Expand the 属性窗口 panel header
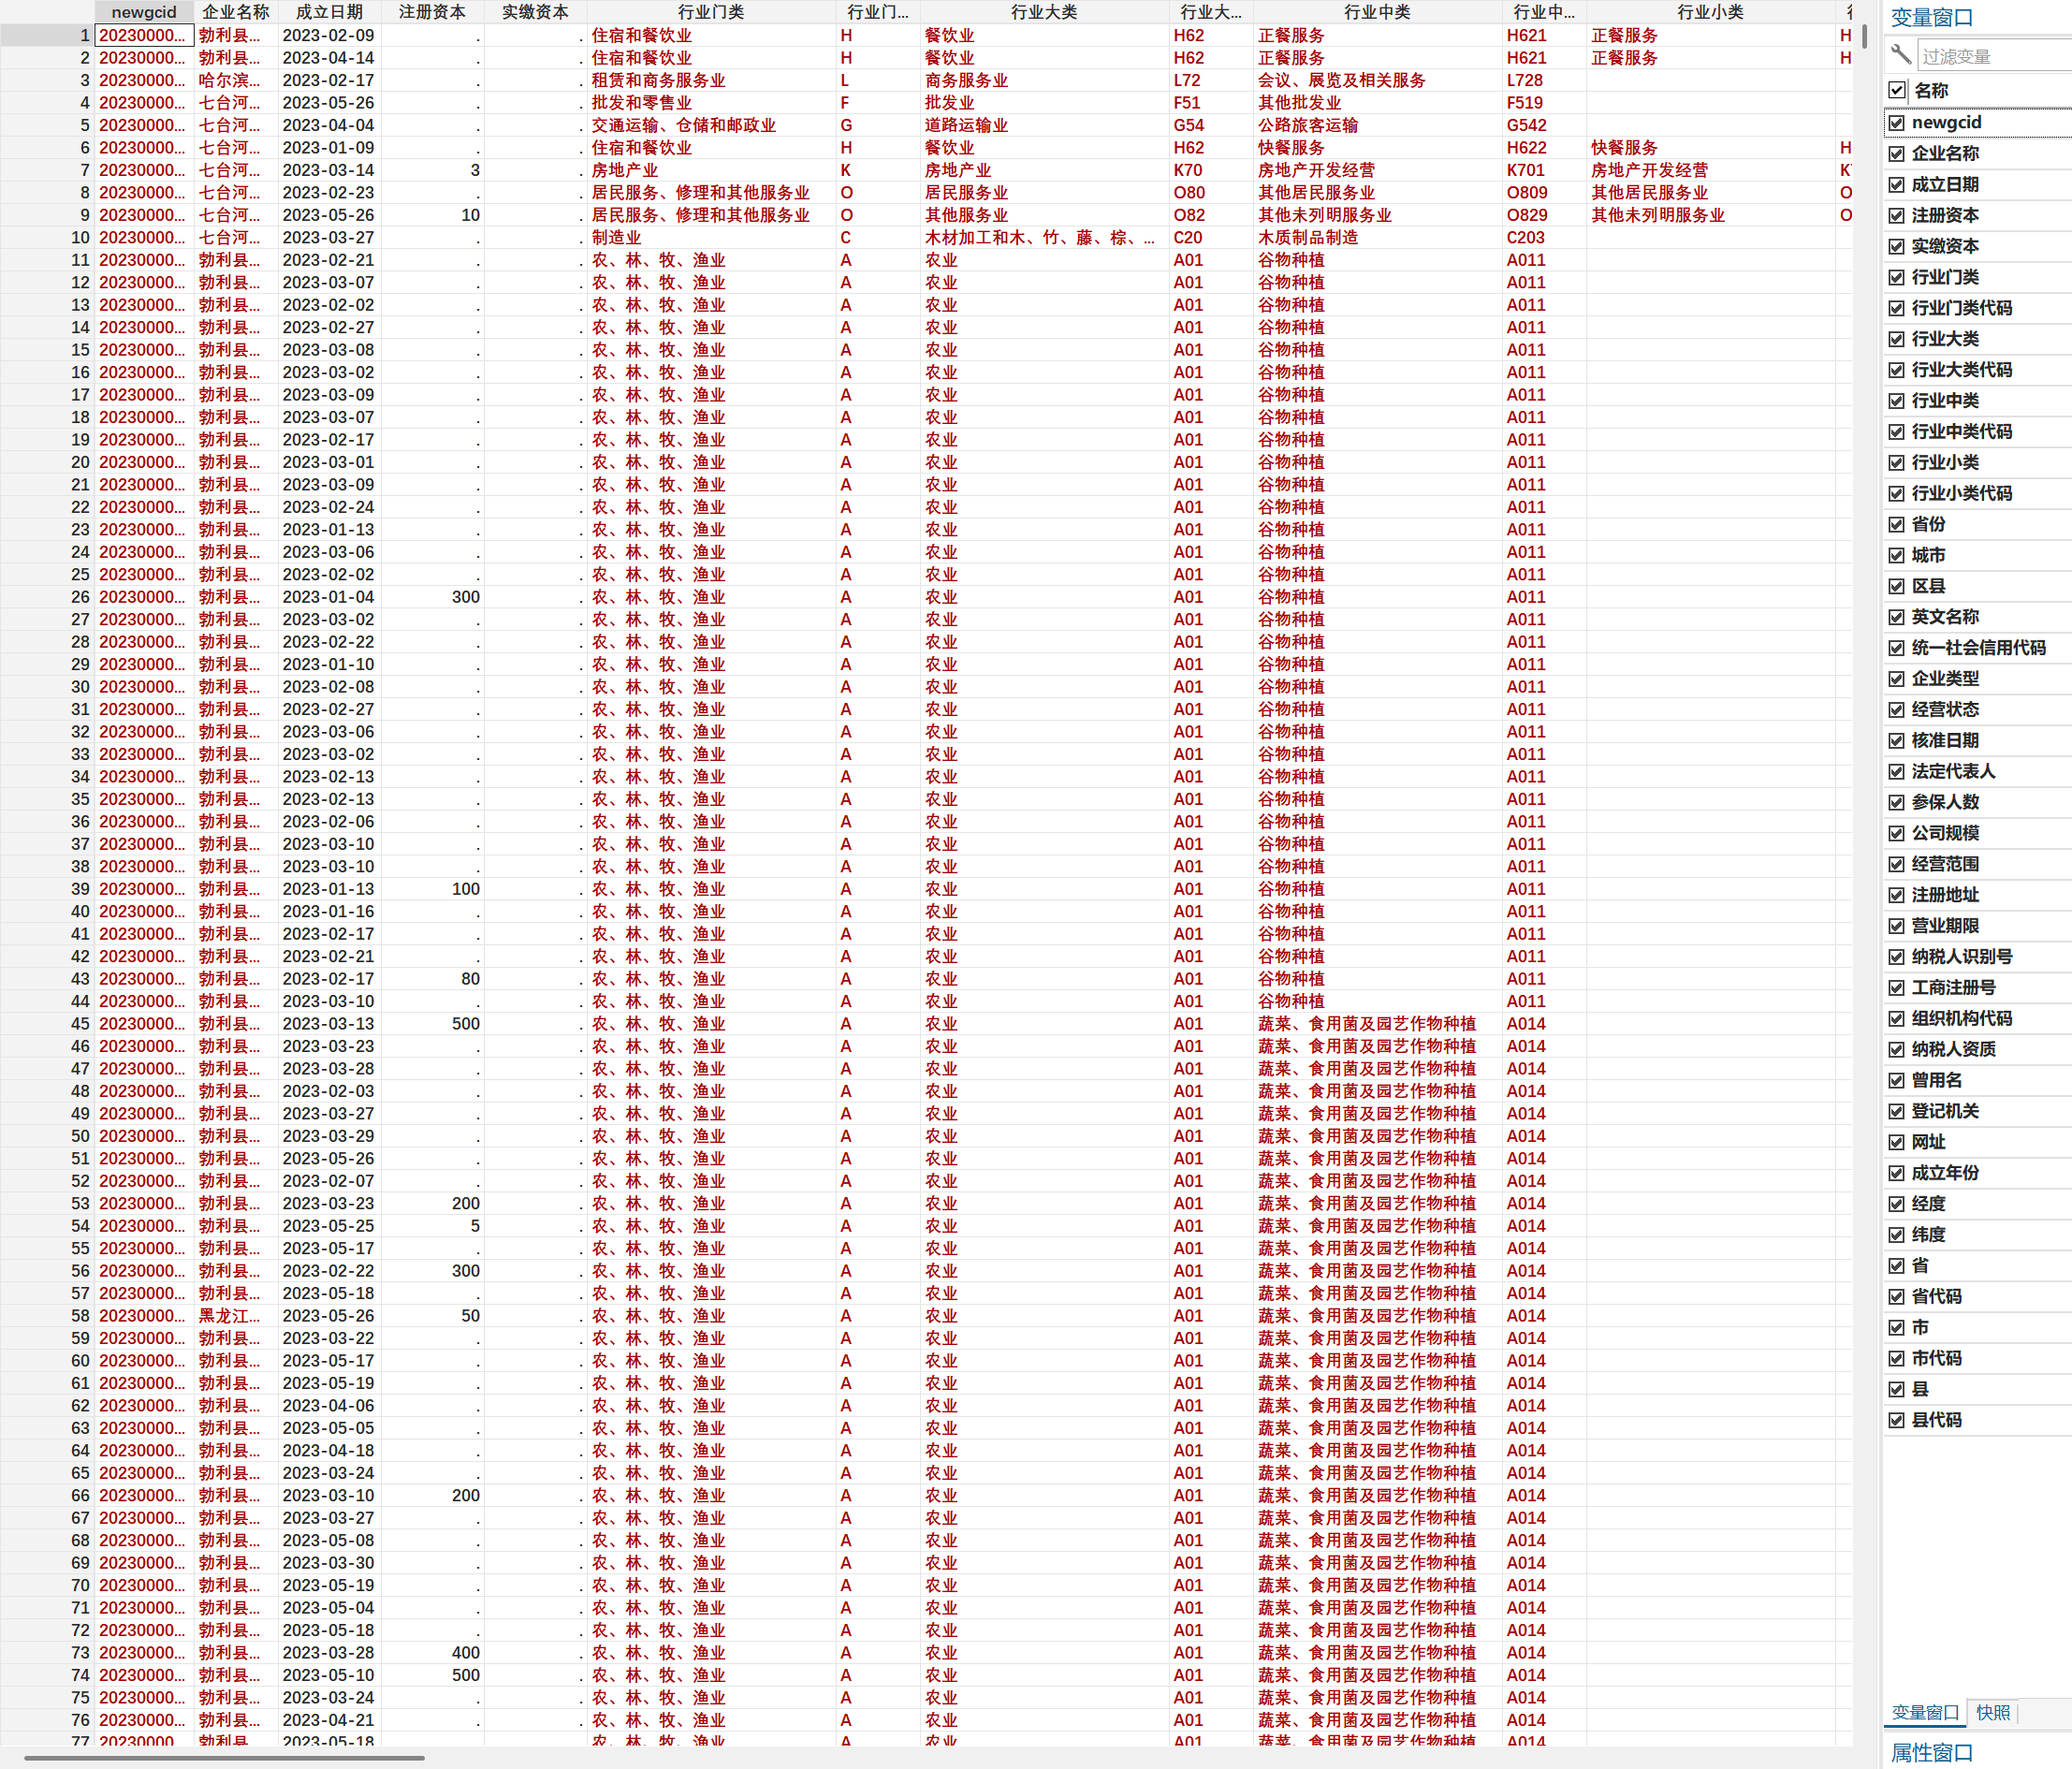Image resolution: width=2072 pixels, height=1769 pixels. 1931,1752
